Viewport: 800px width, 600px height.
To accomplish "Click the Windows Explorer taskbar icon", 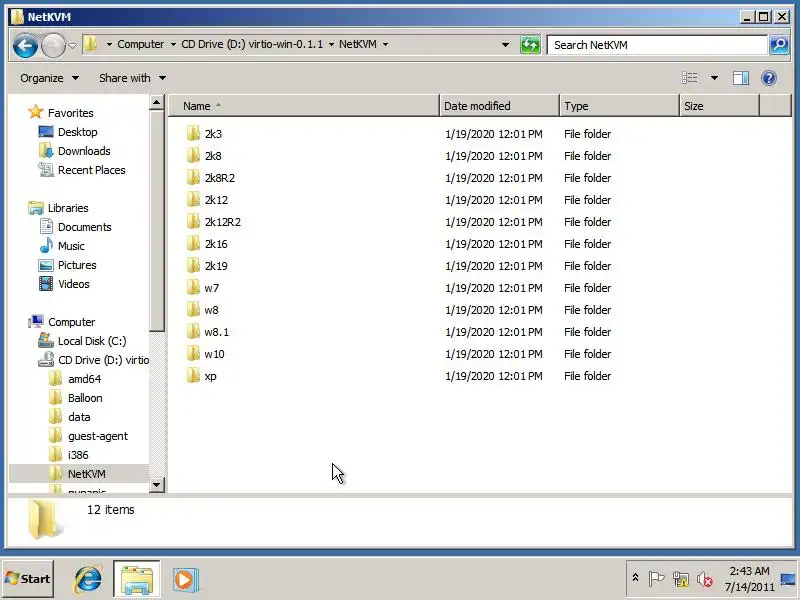I will [x=137, y=579].
